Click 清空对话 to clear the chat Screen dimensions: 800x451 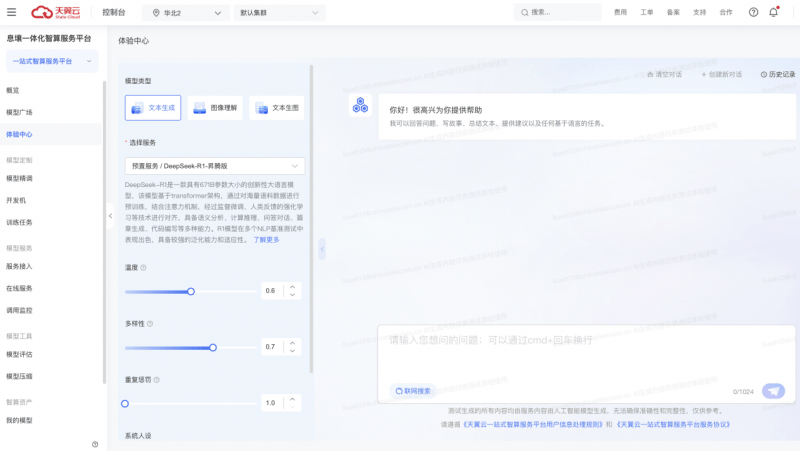tap(664, 74)
